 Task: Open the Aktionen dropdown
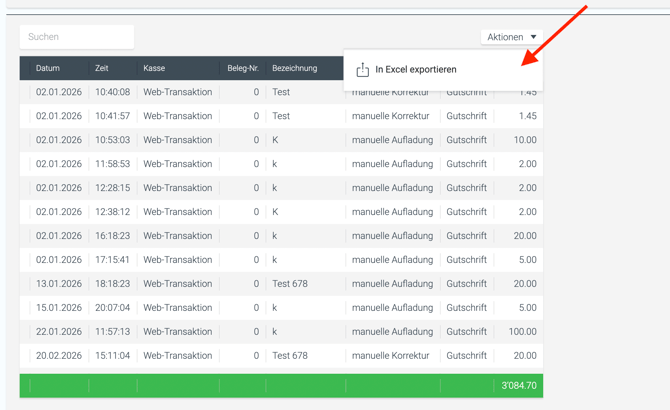tap(511, 37)
